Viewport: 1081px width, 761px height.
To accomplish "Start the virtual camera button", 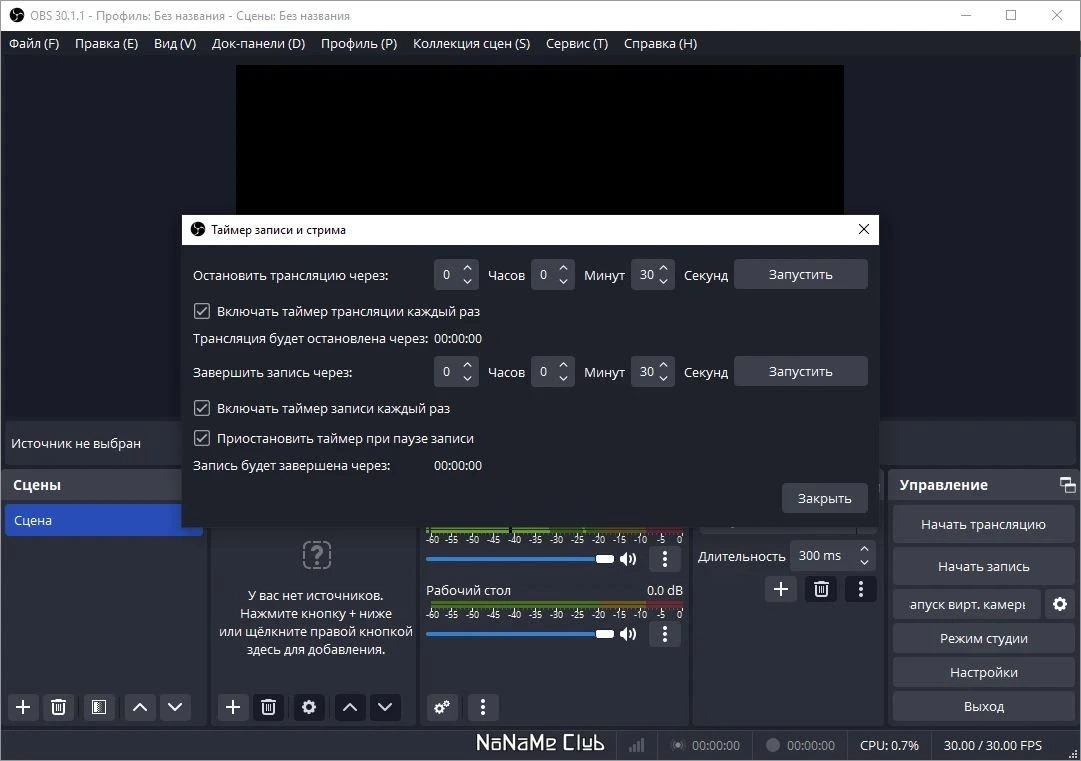I will click(x=967, y=605).
